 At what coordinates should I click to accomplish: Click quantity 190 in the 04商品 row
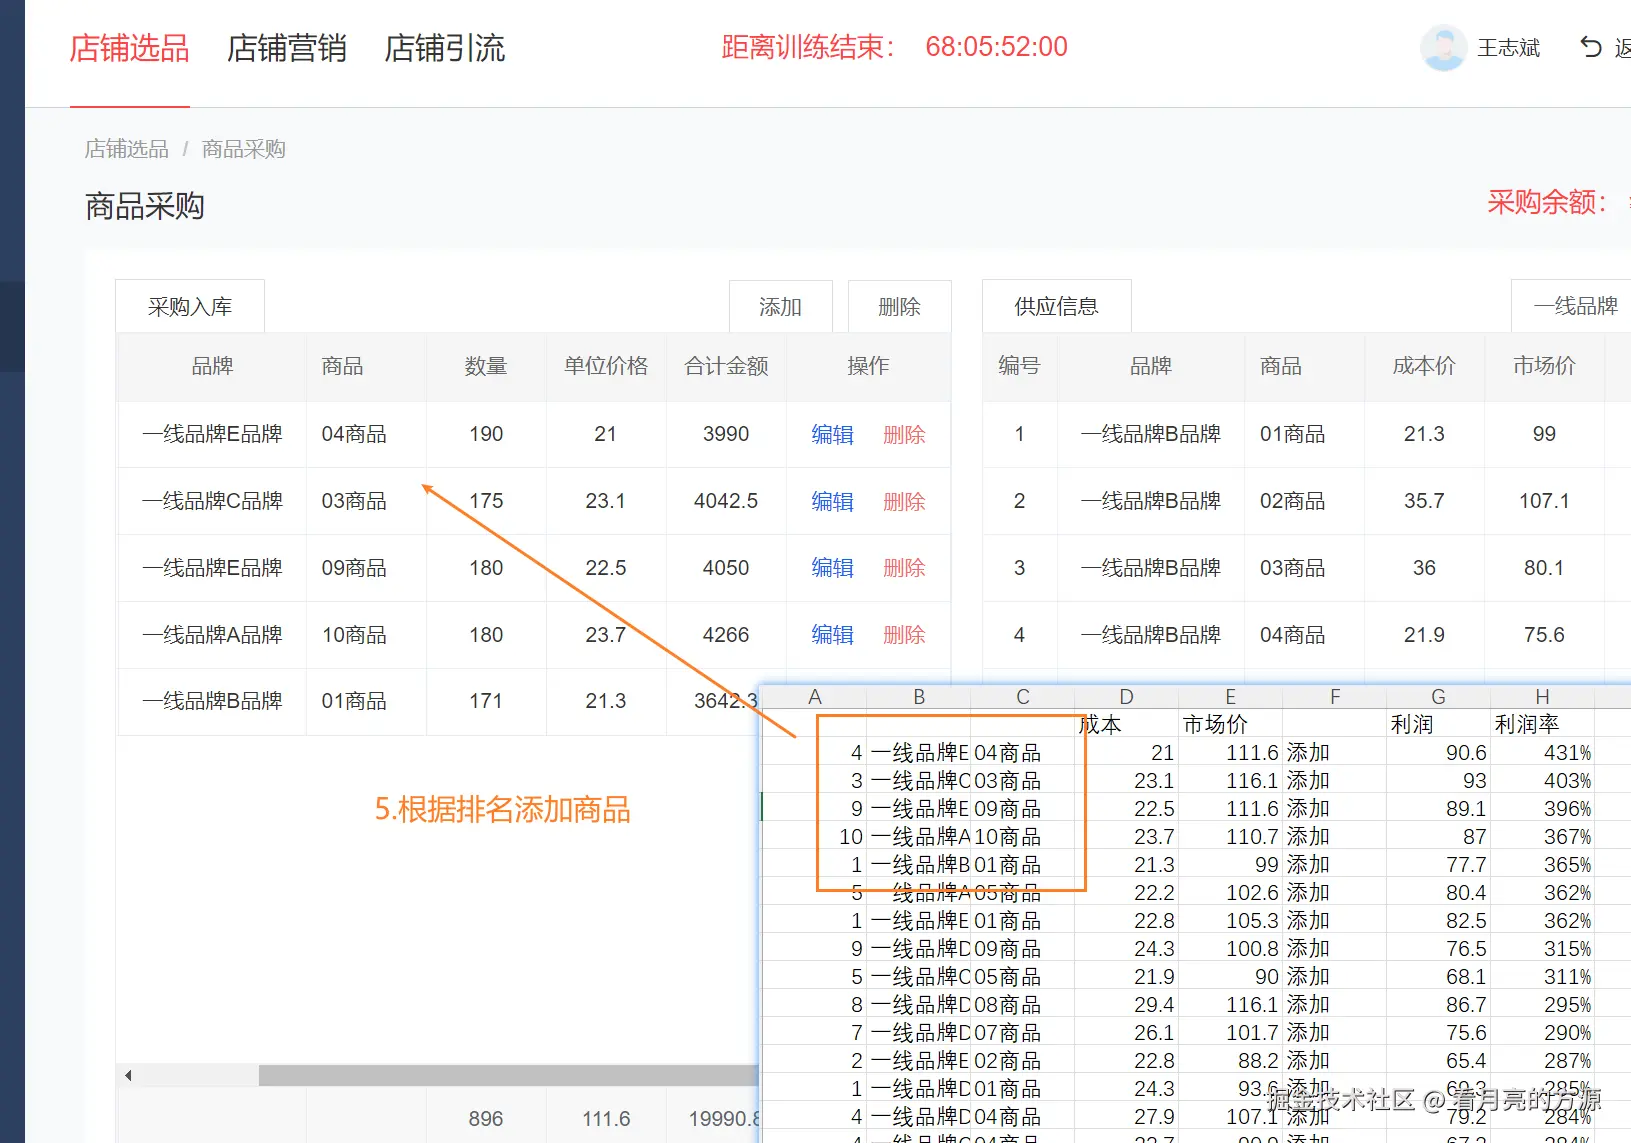(x=486, y=434)
